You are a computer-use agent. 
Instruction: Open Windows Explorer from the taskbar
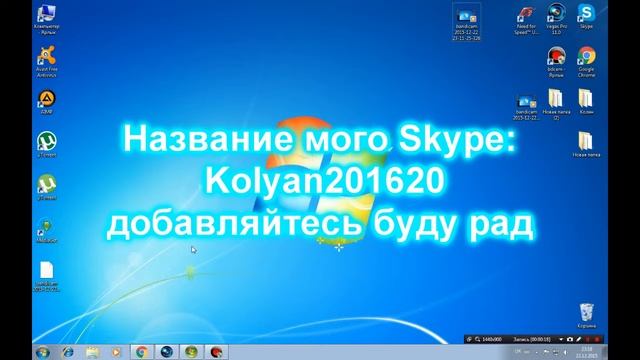[x=93, y=352]
